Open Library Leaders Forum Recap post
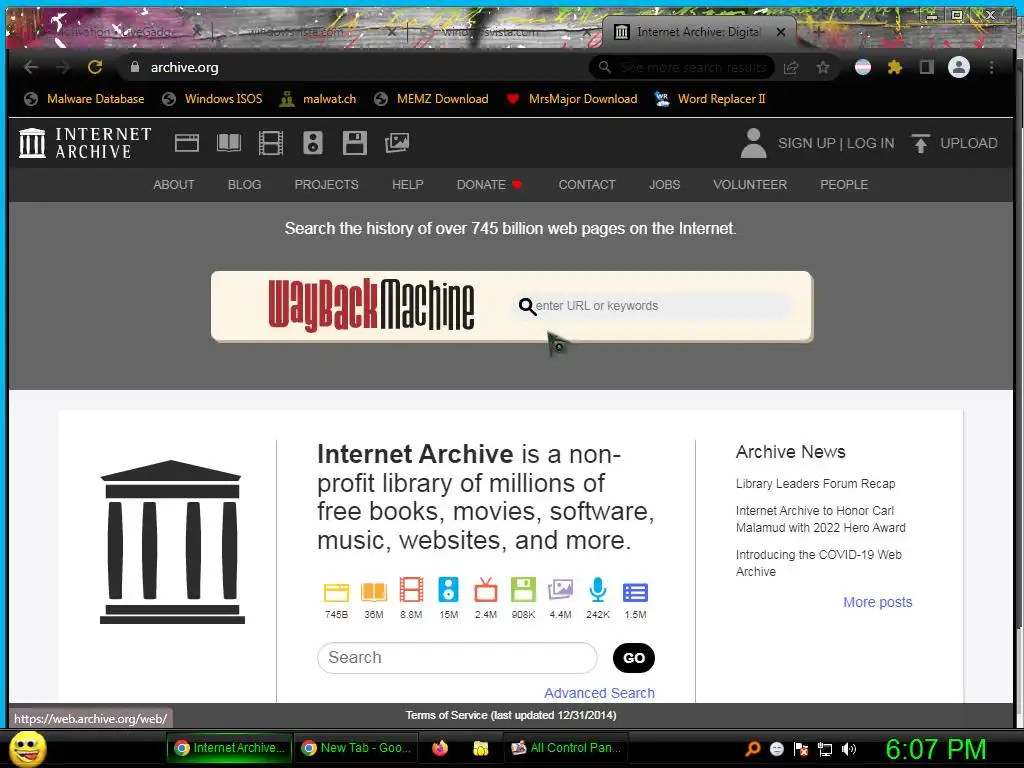Image resolution: width=1024 pixels, height=768 pixels. pyautogui.click(x=815, y=483)
